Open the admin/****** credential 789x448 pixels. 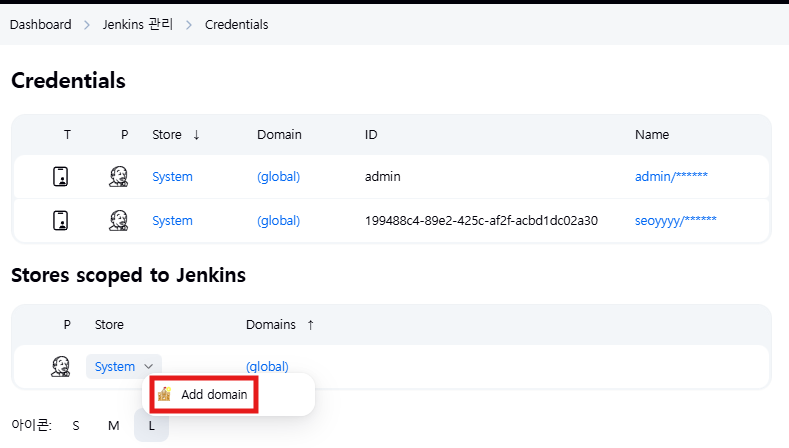(x=671, y=176)
